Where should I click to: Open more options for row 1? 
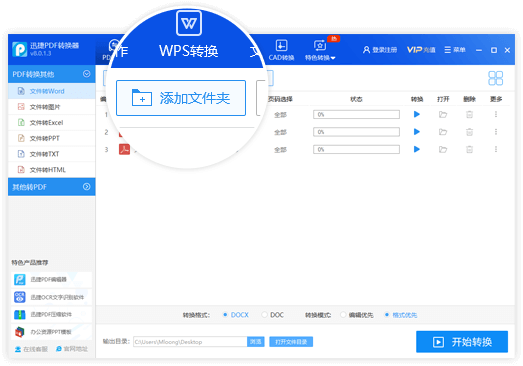(x=496, y=114)
